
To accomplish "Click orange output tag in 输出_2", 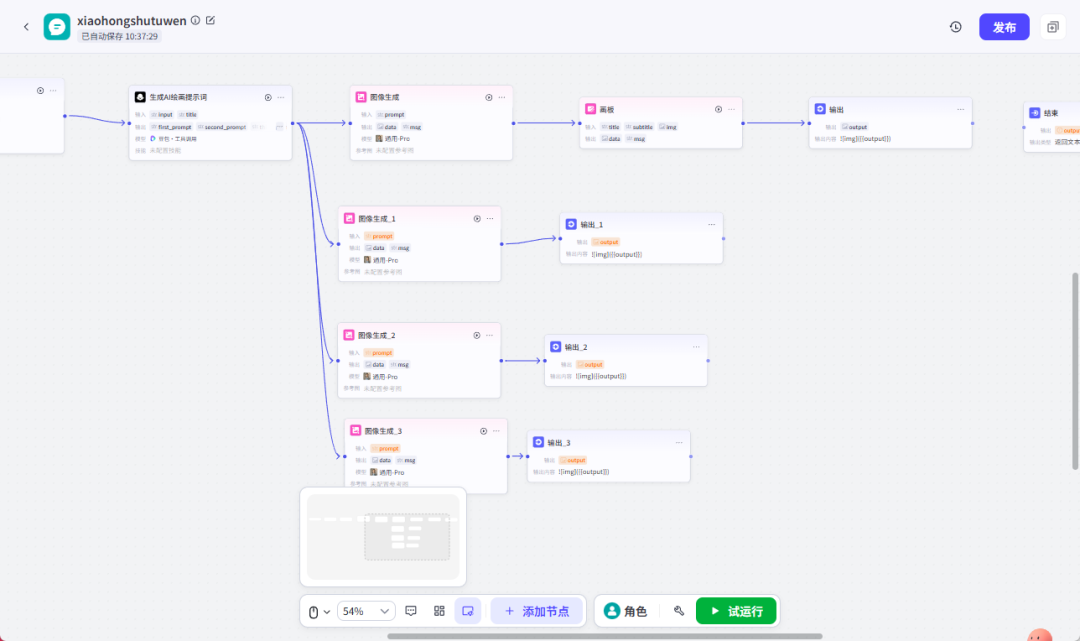I will 590,364.
